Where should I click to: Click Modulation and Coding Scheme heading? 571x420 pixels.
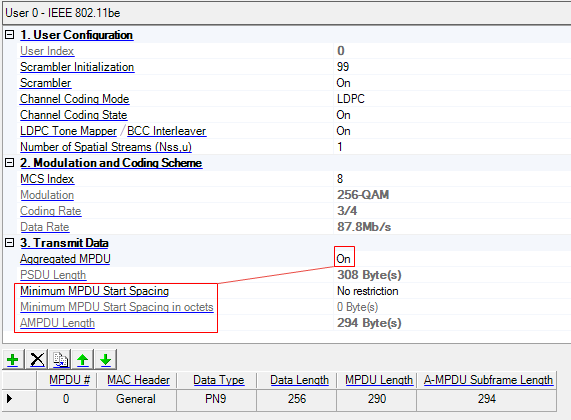(111, 163)
